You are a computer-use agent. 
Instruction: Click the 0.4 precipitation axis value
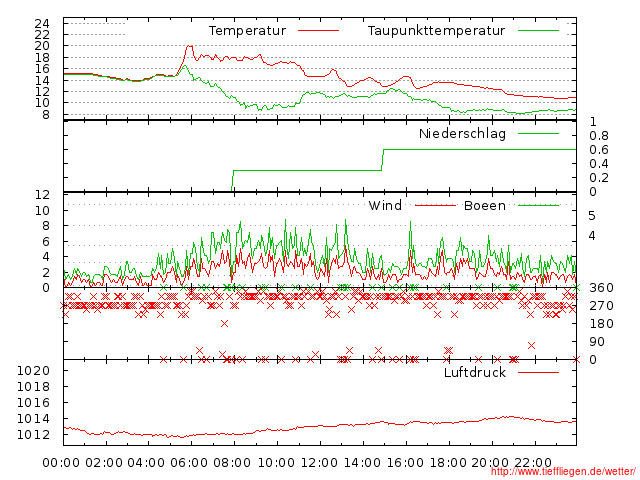point(599,164)
